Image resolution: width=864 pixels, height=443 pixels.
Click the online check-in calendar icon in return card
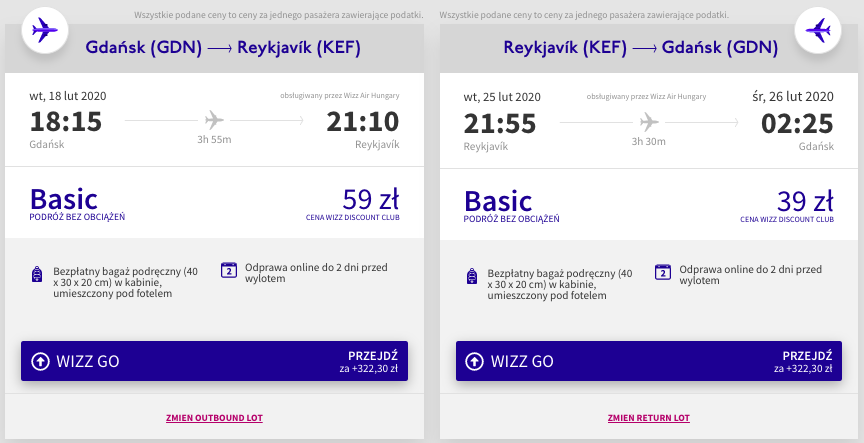coord(663,272)
